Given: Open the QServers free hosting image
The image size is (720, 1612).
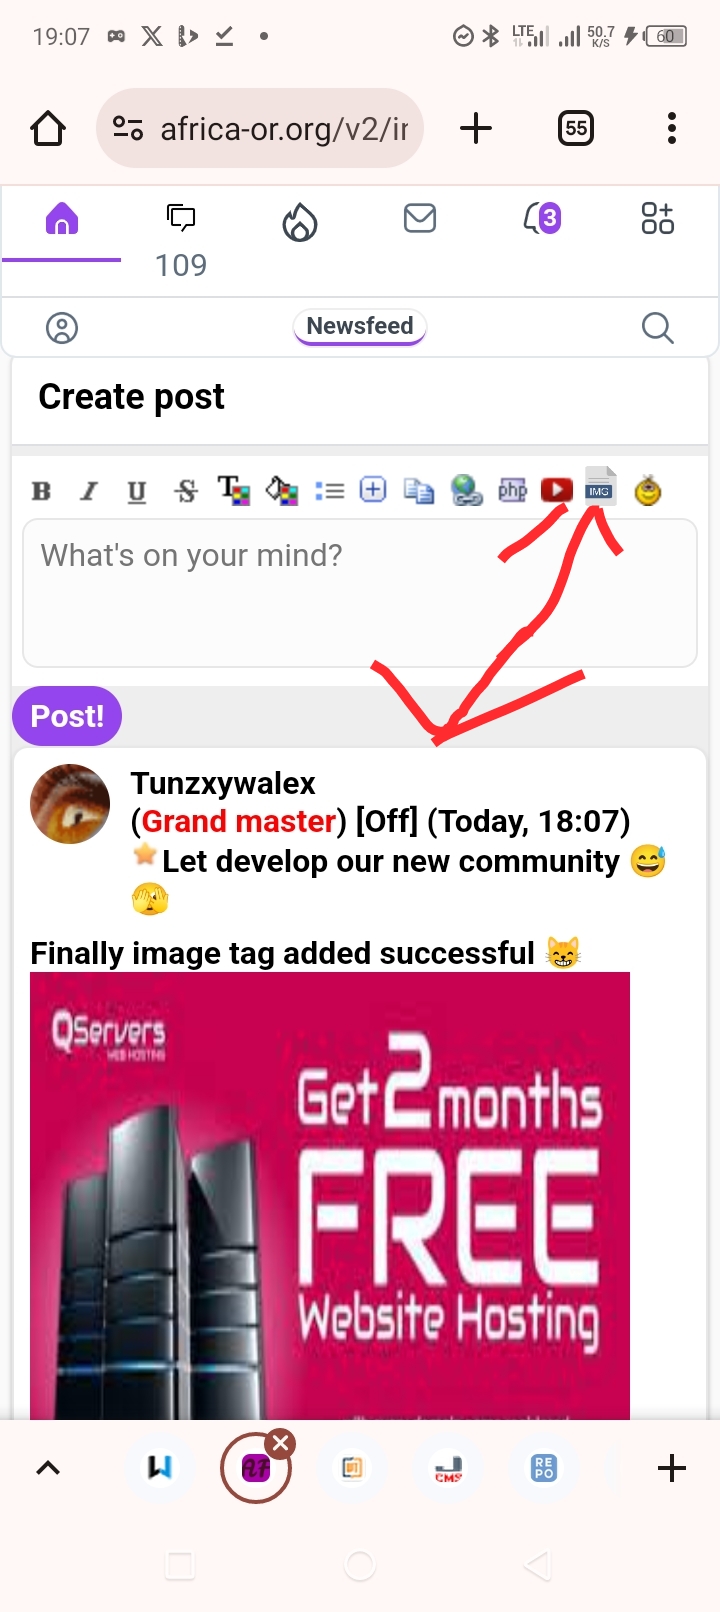Looking at the screenshot, I should pyautogui.click(x=330, y=1196).
